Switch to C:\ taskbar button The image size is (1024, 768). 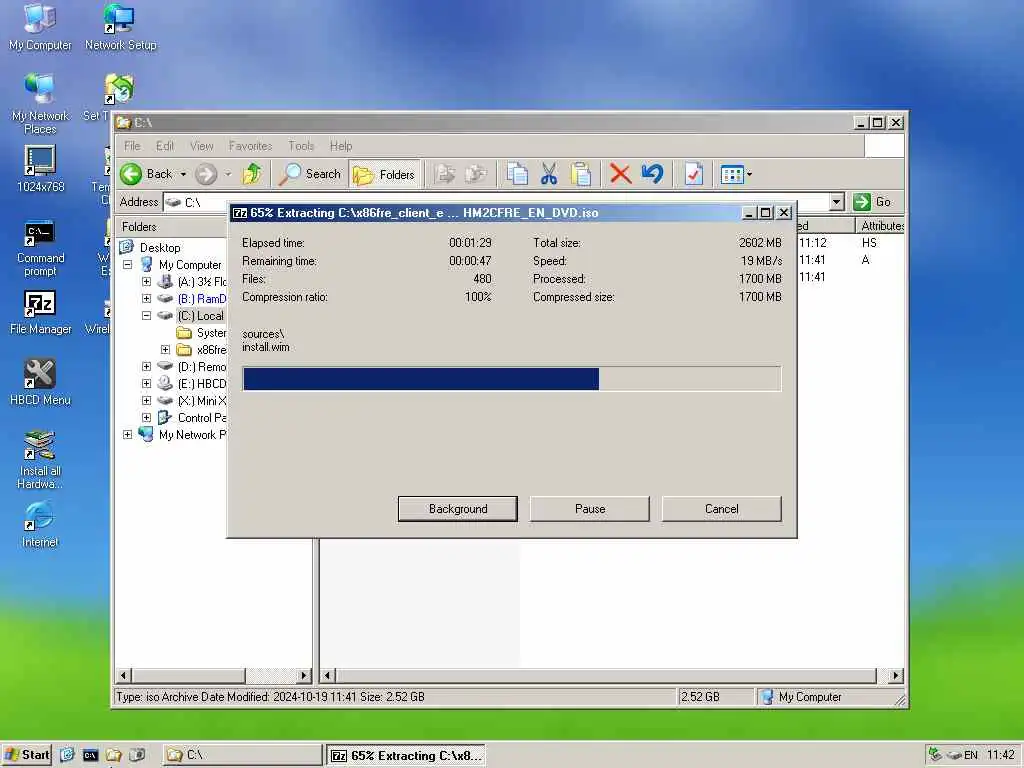(242, 755)
